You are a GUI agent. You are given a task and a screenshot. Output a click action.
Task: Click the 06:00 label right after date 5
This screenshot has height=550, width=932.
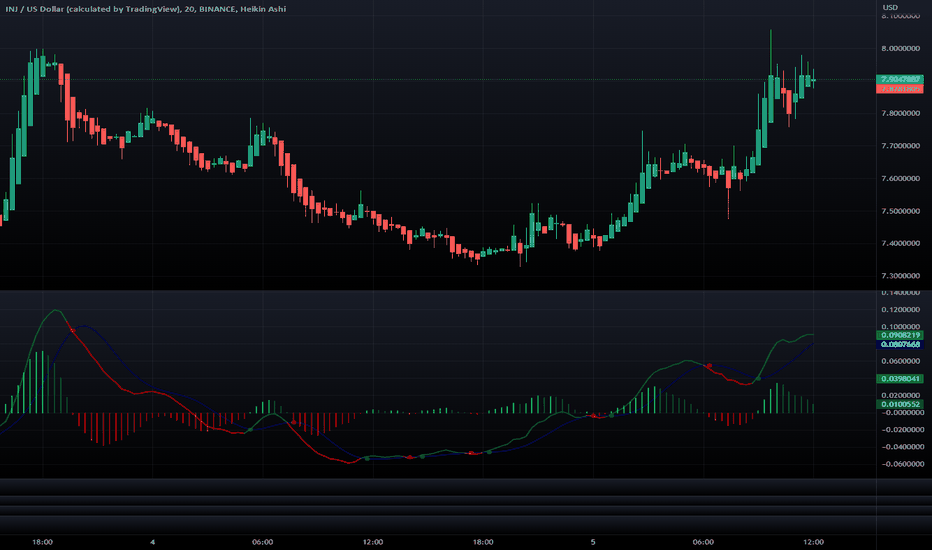click(x=703, y=542)
